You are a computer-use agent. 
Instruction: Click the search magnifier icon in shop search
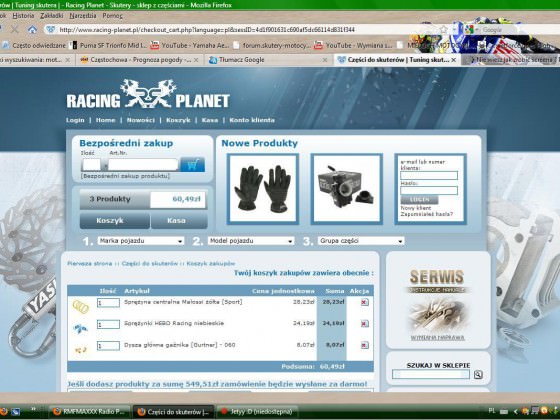[x=478, y=374]
